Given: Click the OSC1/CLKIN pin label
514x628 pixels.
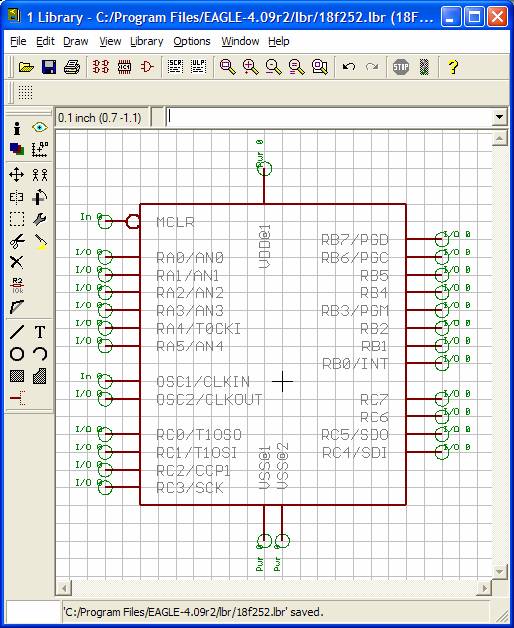Looking at the screenshot, I should (x=203, y=382).
